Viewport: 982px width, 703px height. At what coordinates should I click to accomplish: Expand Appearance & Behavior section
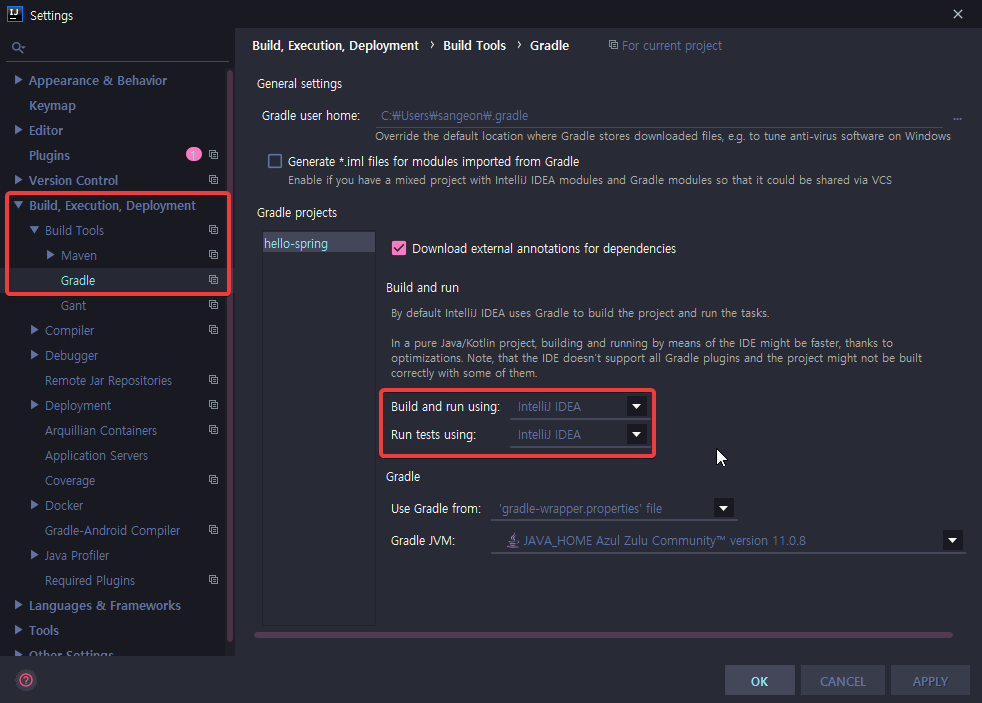pyautogui.click(x=18, y=80)
